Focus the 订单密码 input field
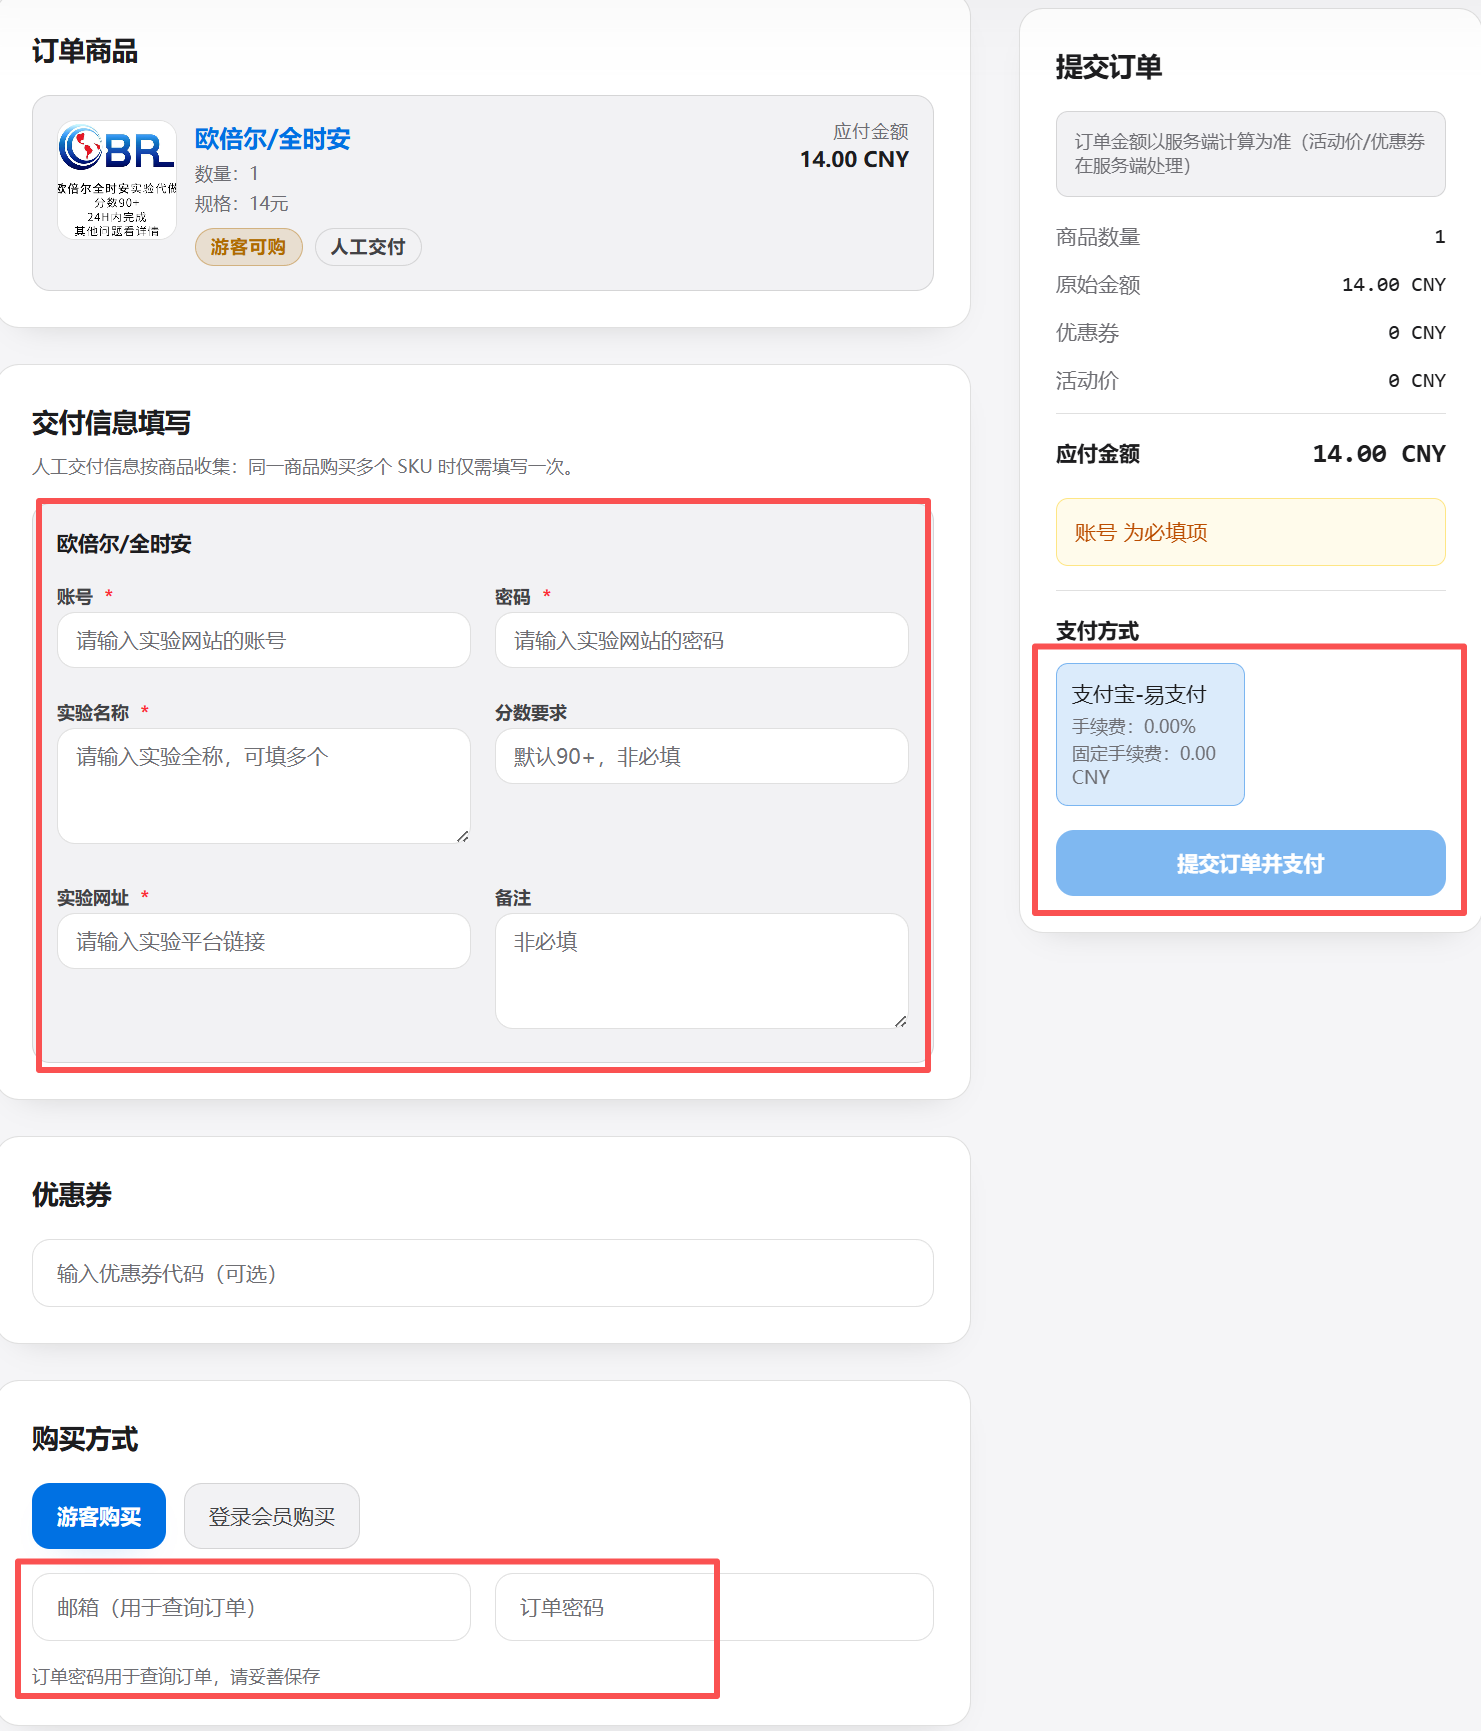Viewport: 1481px width, 1731px height. point(714,1607)
